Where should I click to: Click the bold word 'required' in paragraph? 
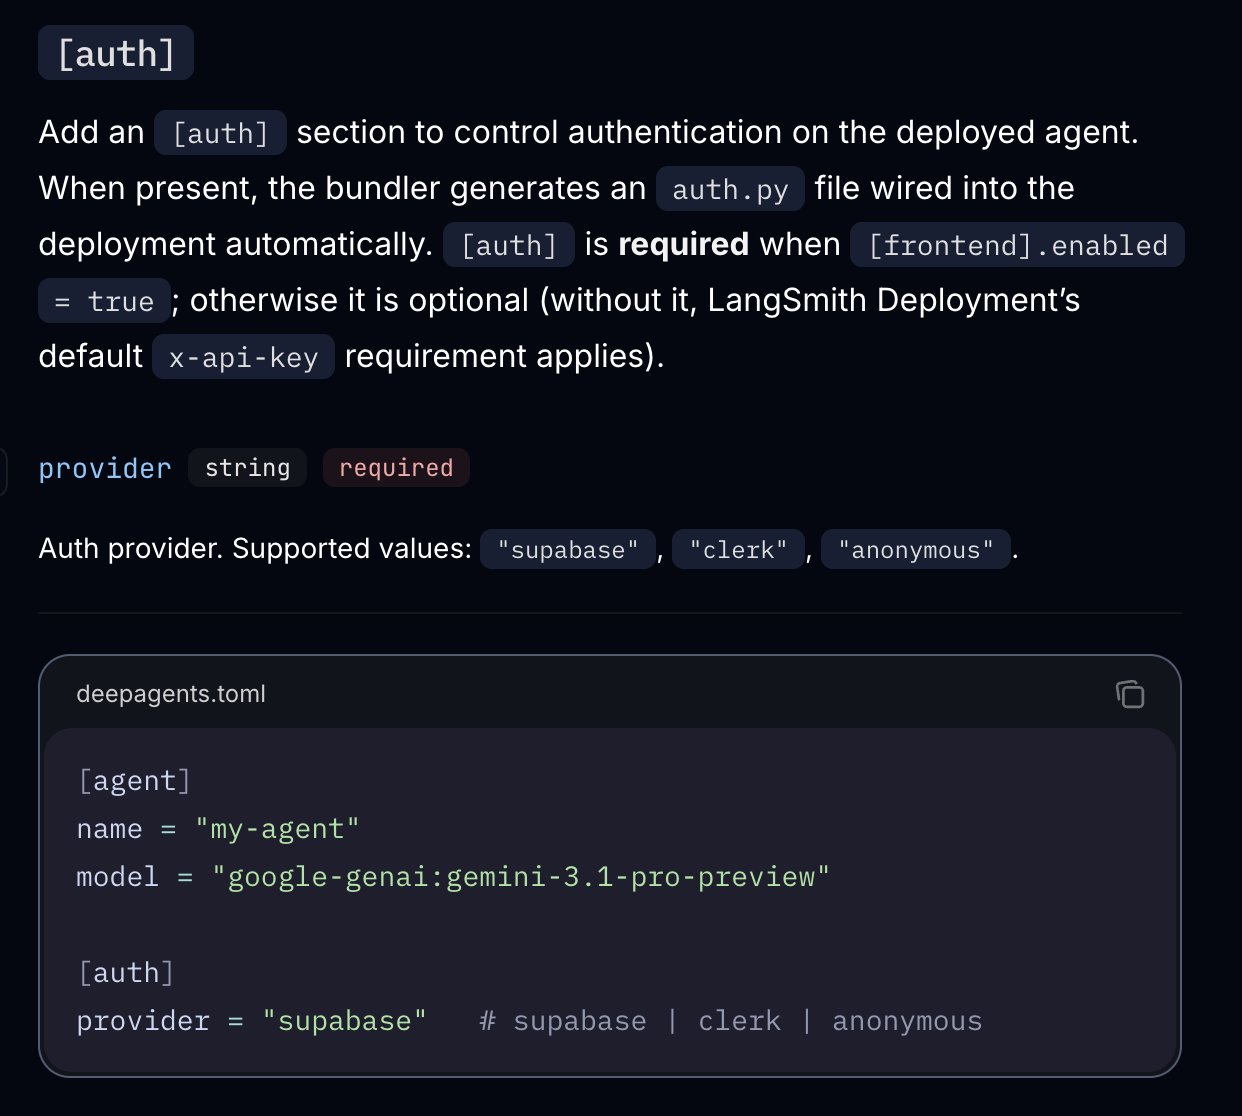coord(684,244)
